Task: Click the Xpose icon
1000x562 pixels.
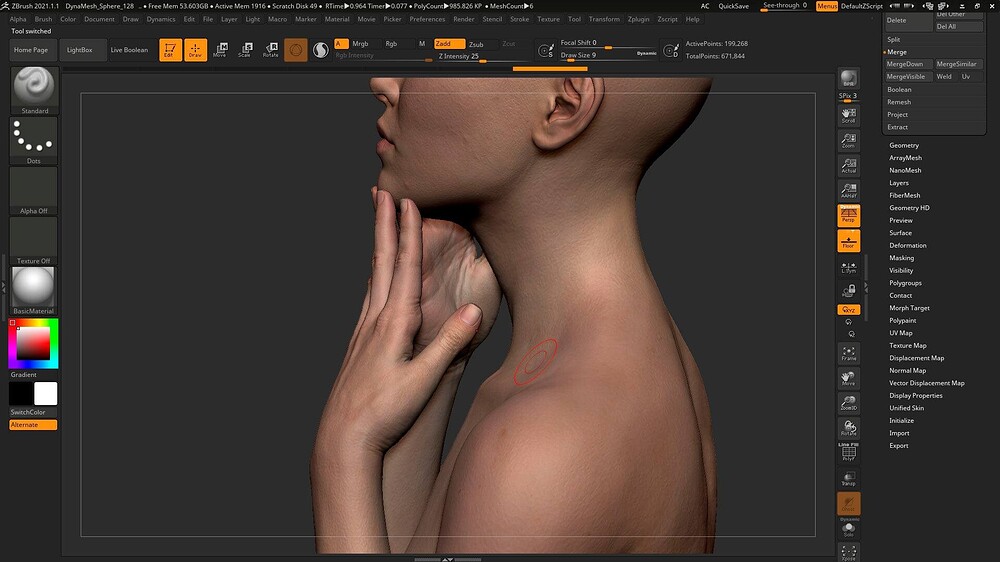Action: click(x=848, y=552)
